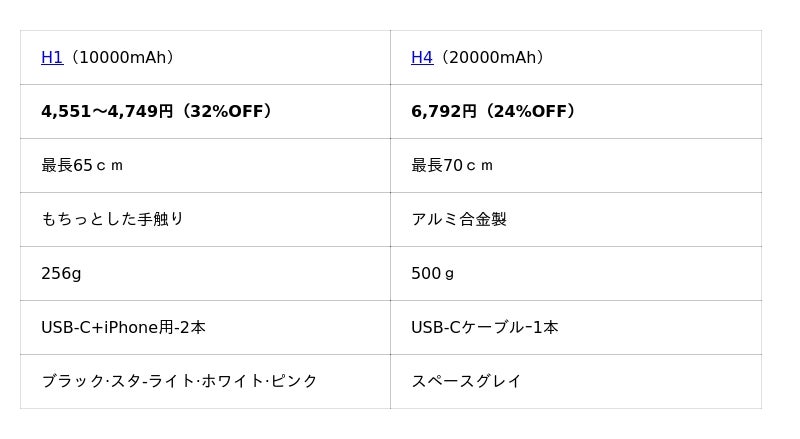Click the 32%OFF discount label
Screen dimensions: 800x439
(229, 112)
